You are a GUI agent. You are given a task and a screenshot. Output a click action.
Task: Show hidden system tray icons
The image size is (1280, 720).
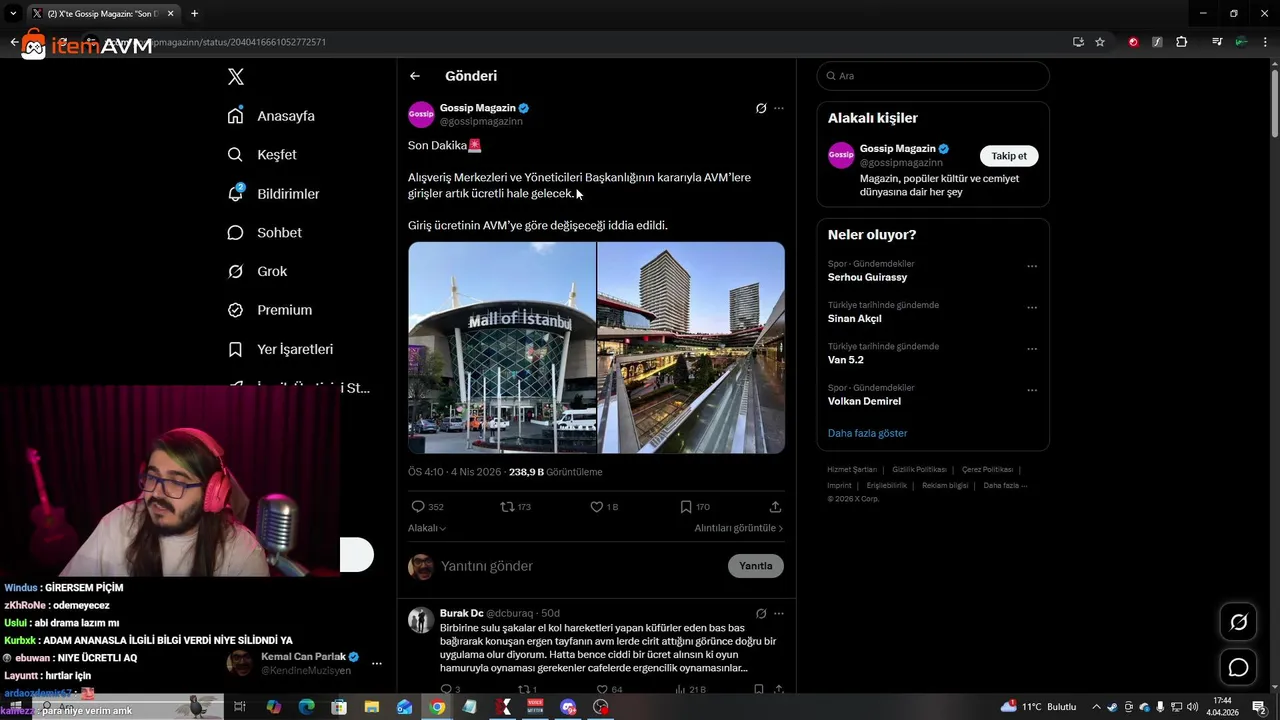(1096, 707)
